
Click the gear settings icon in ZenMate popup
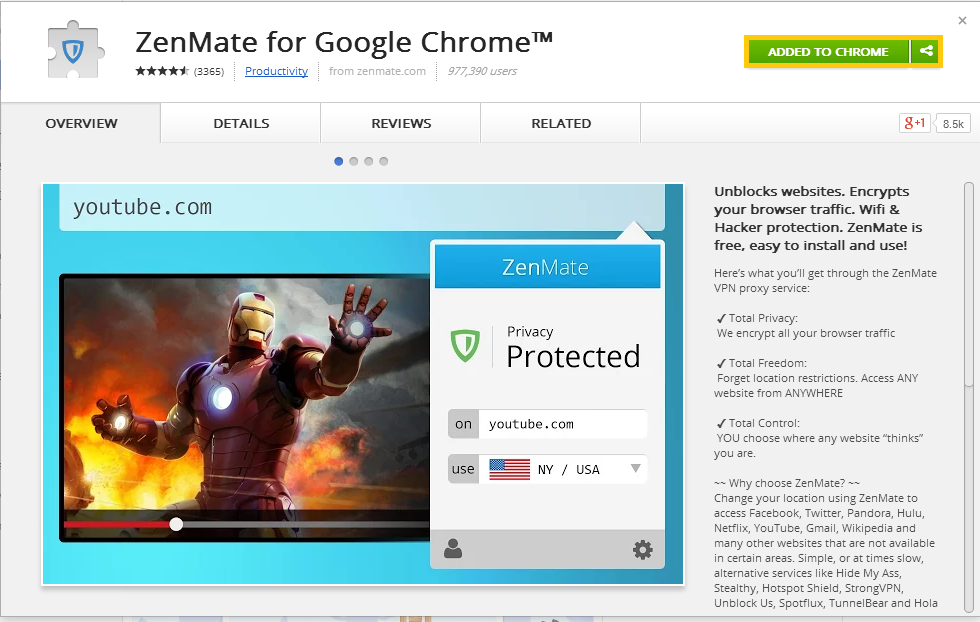pyautogui.click(x=642, y=549)
